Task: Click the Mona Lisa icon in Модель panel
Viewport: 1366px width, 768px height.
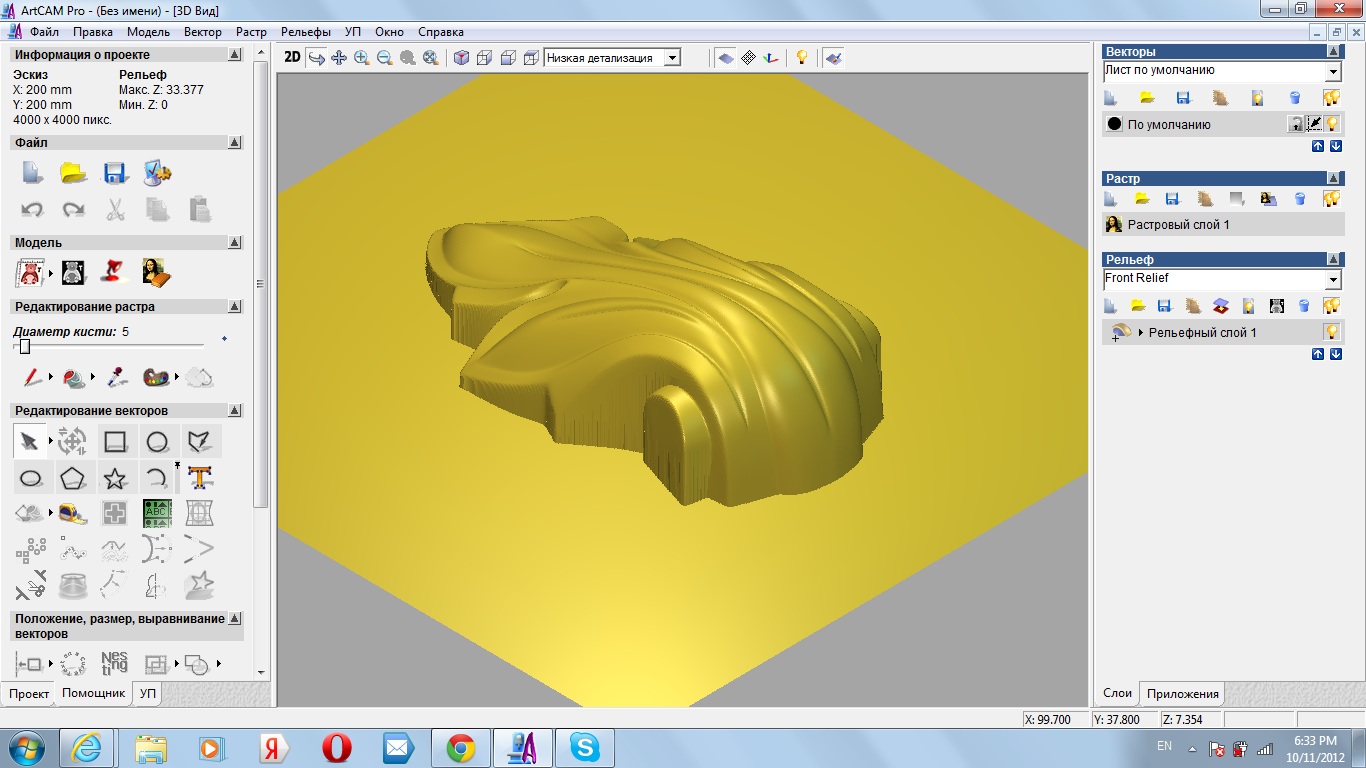Action: click(x=156, y=272)
